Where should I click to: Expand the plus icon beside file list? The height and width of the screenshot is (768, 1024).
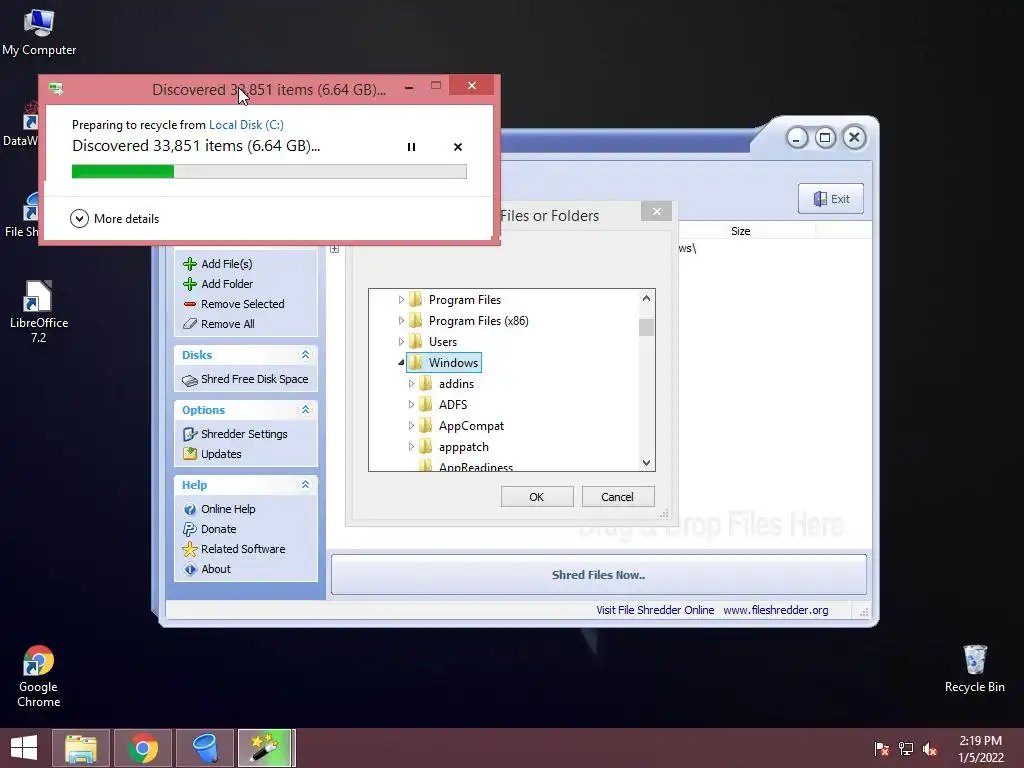coord(334,249)
